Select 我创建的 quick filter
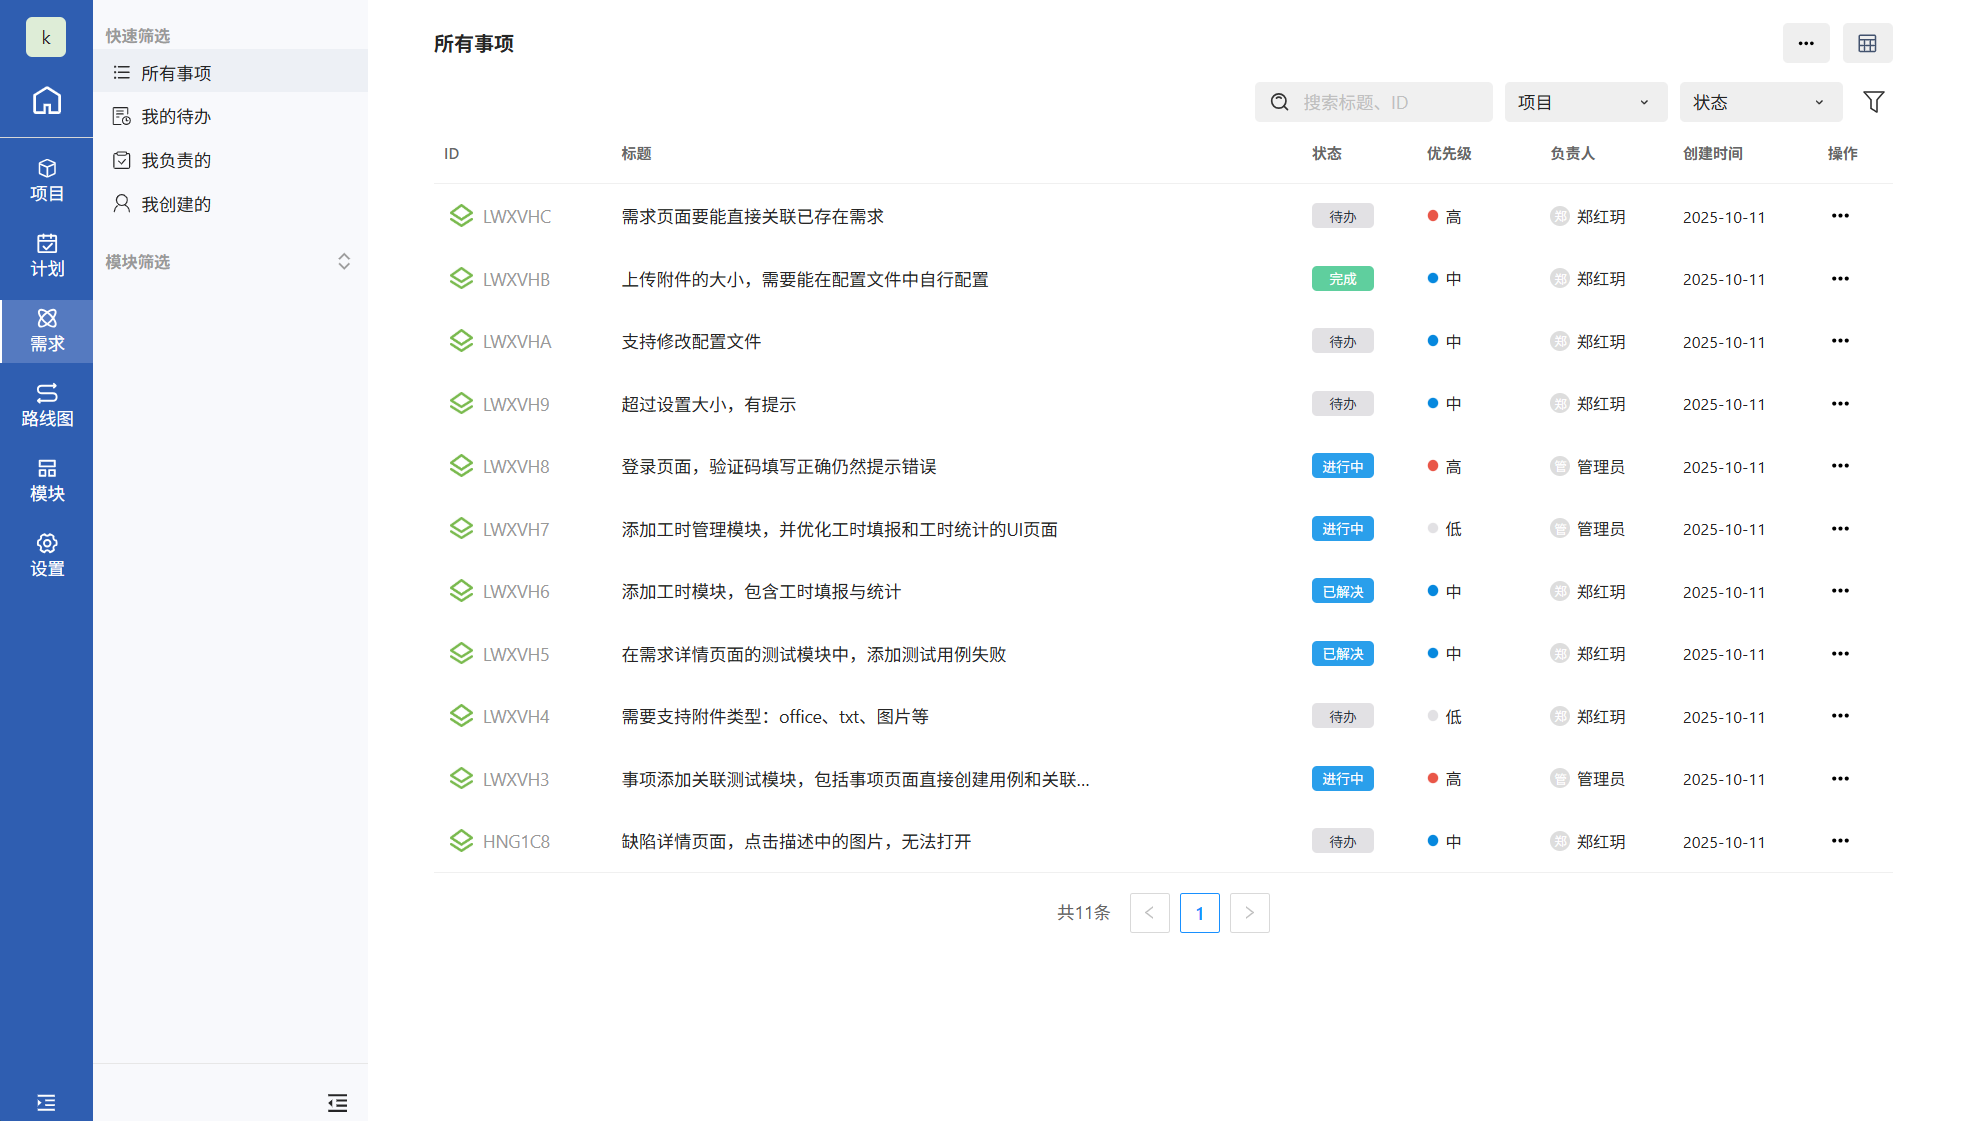The width and height of the screenshot is (1966, 1121). coord(176,205)
